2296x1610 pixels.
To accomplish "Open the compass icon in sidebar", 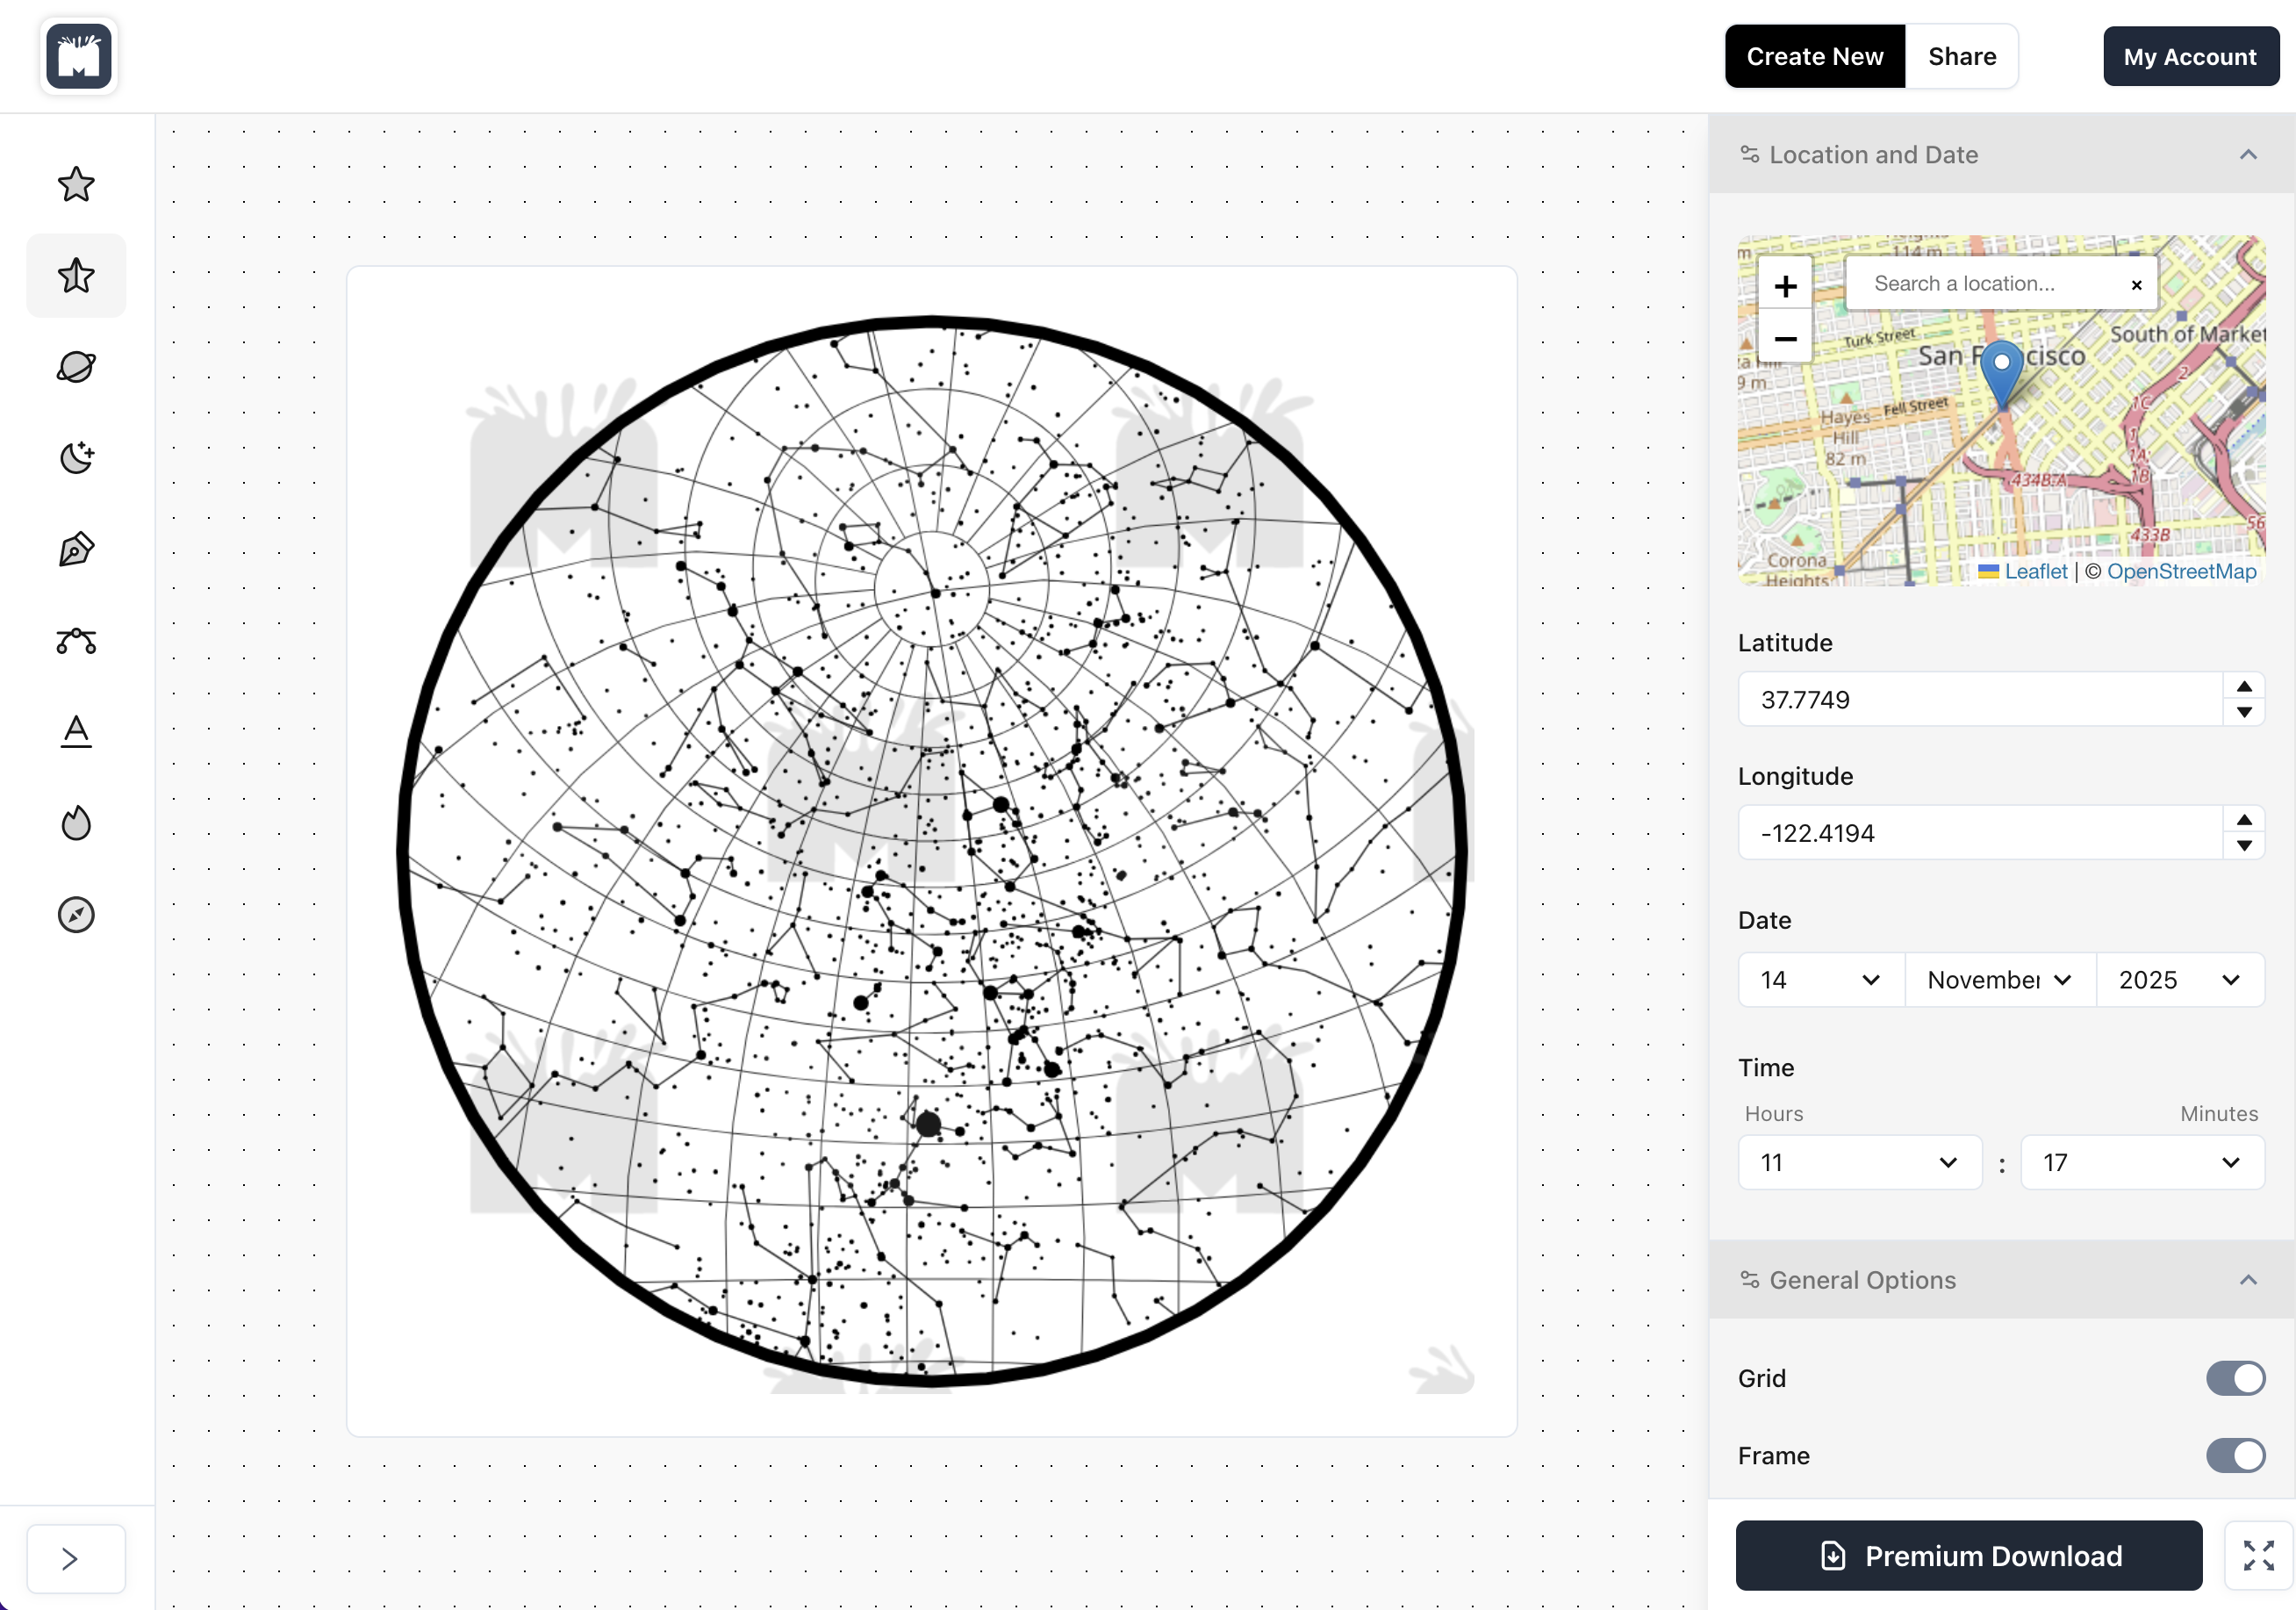I will (76, 914).
